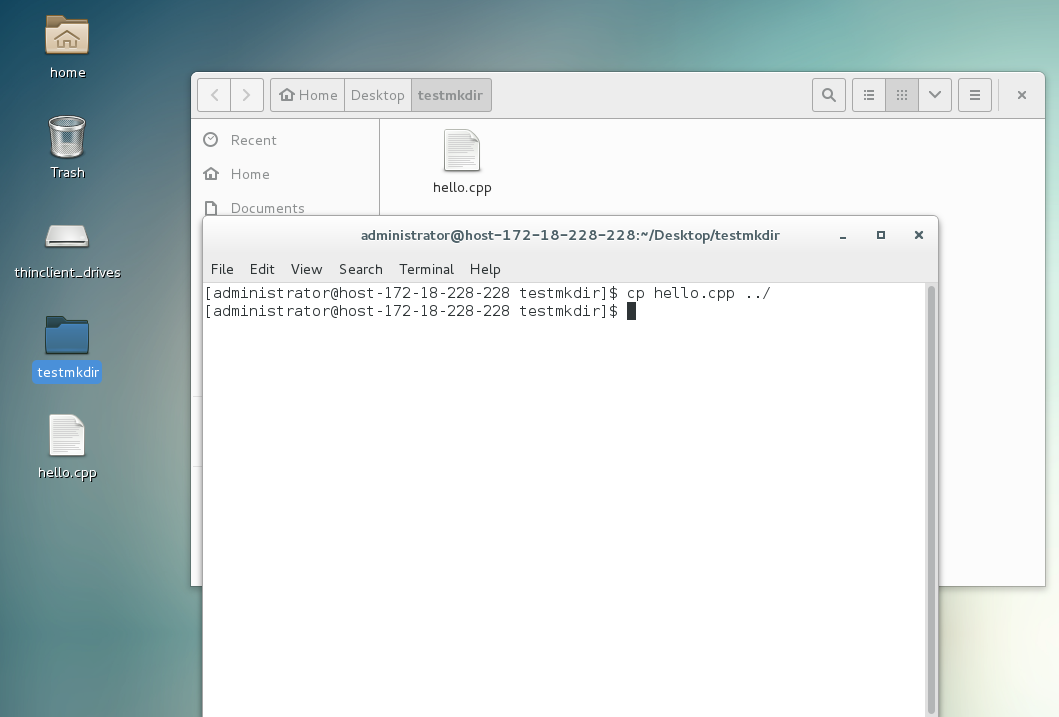Select Documents in the sidebar

(x=267, y=208)
